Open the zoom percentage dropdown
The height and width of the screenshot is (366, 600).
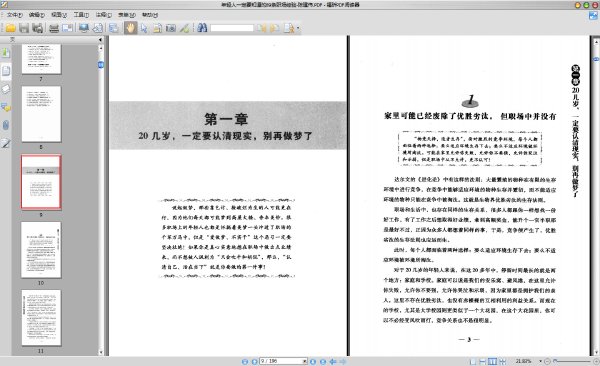[540, 361]
